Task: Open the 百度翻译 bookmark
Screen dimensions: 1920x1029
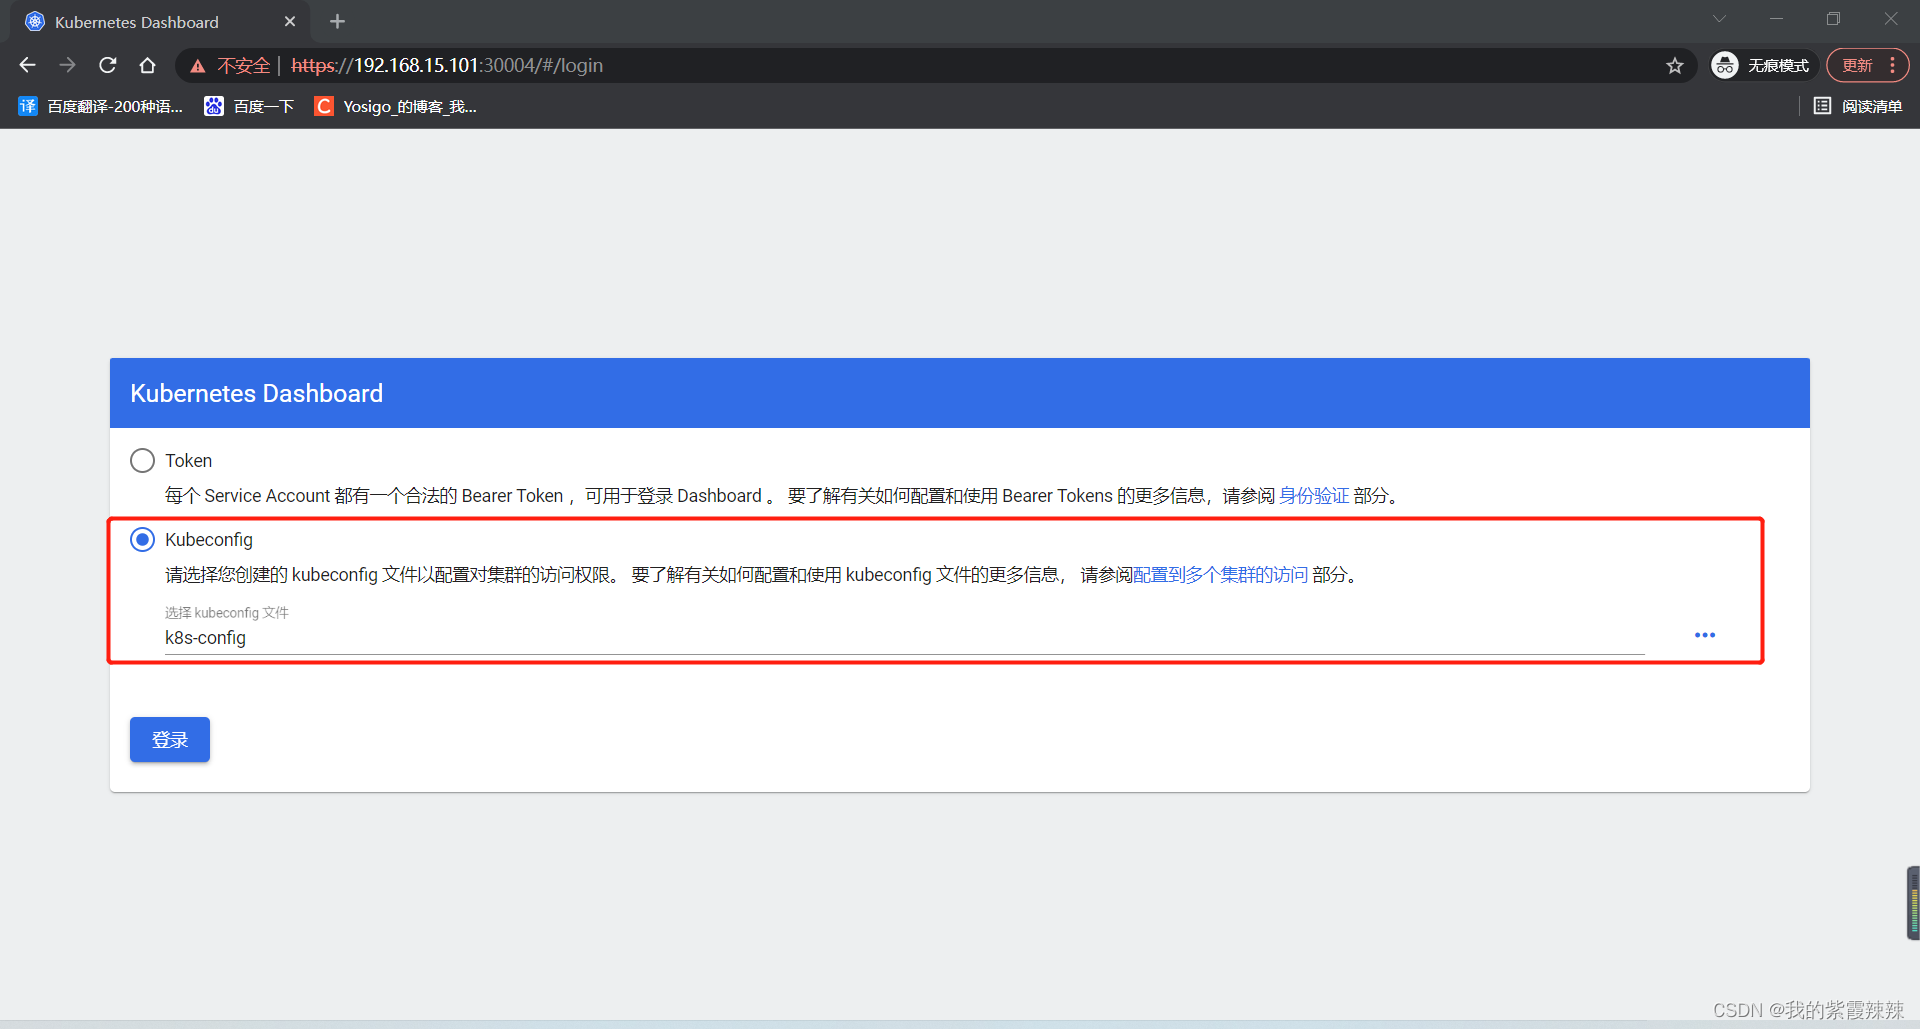Action: [101, 106]
